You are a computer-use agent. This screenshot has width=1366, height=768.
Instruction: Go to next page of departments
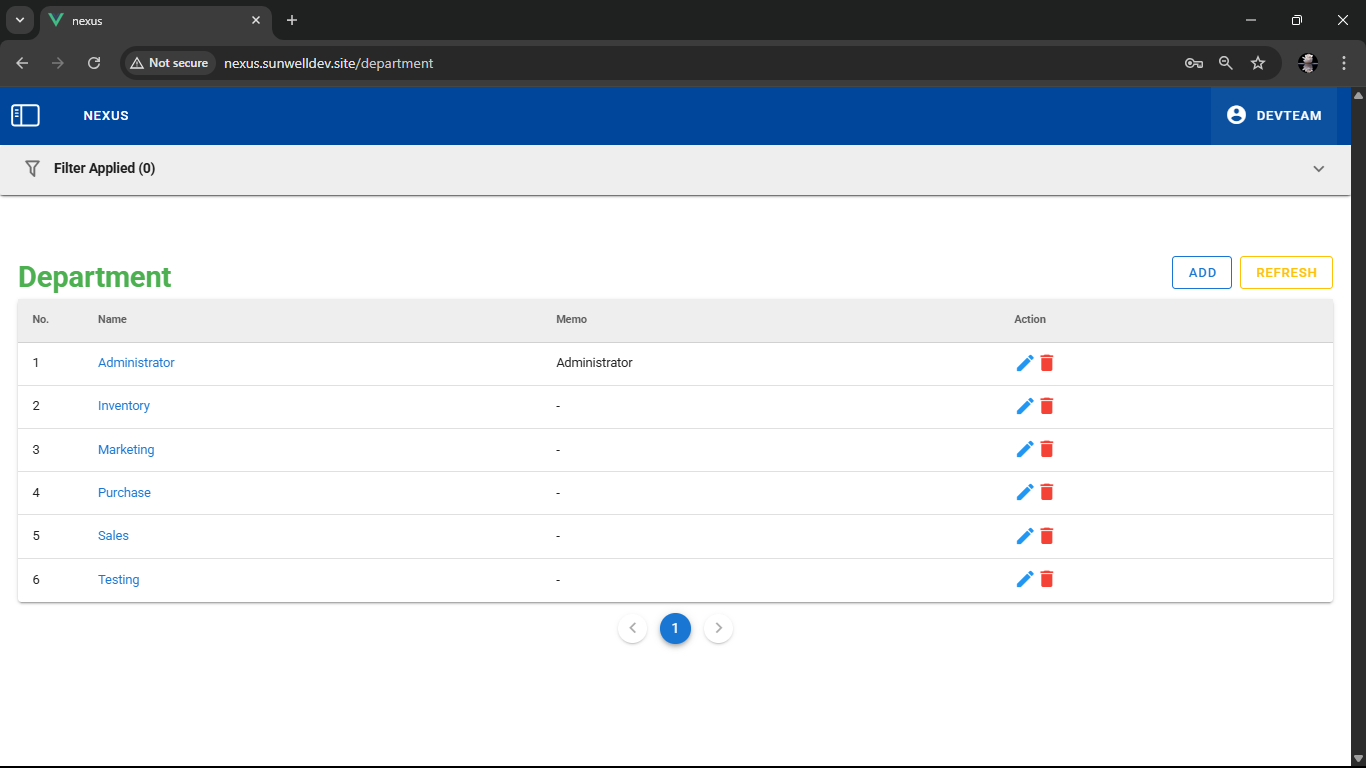(x=718, y=628)
